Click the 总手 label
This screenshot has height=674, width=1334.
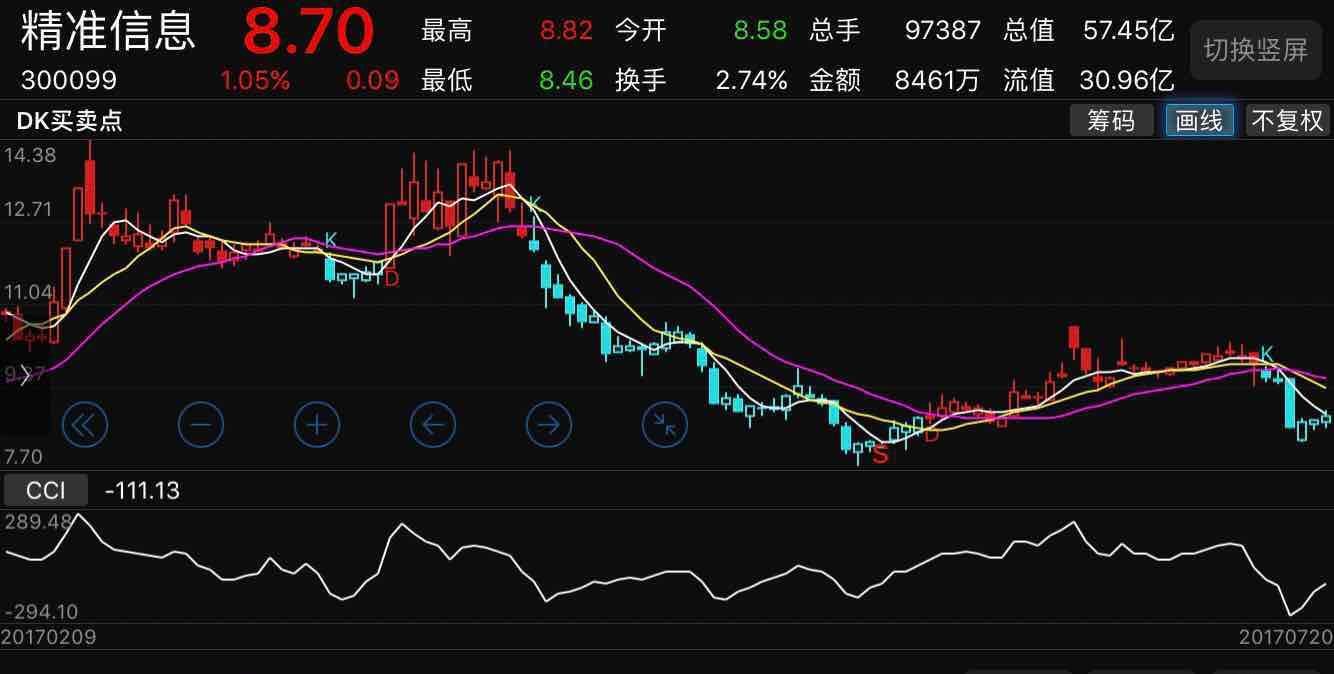[835, 30]
